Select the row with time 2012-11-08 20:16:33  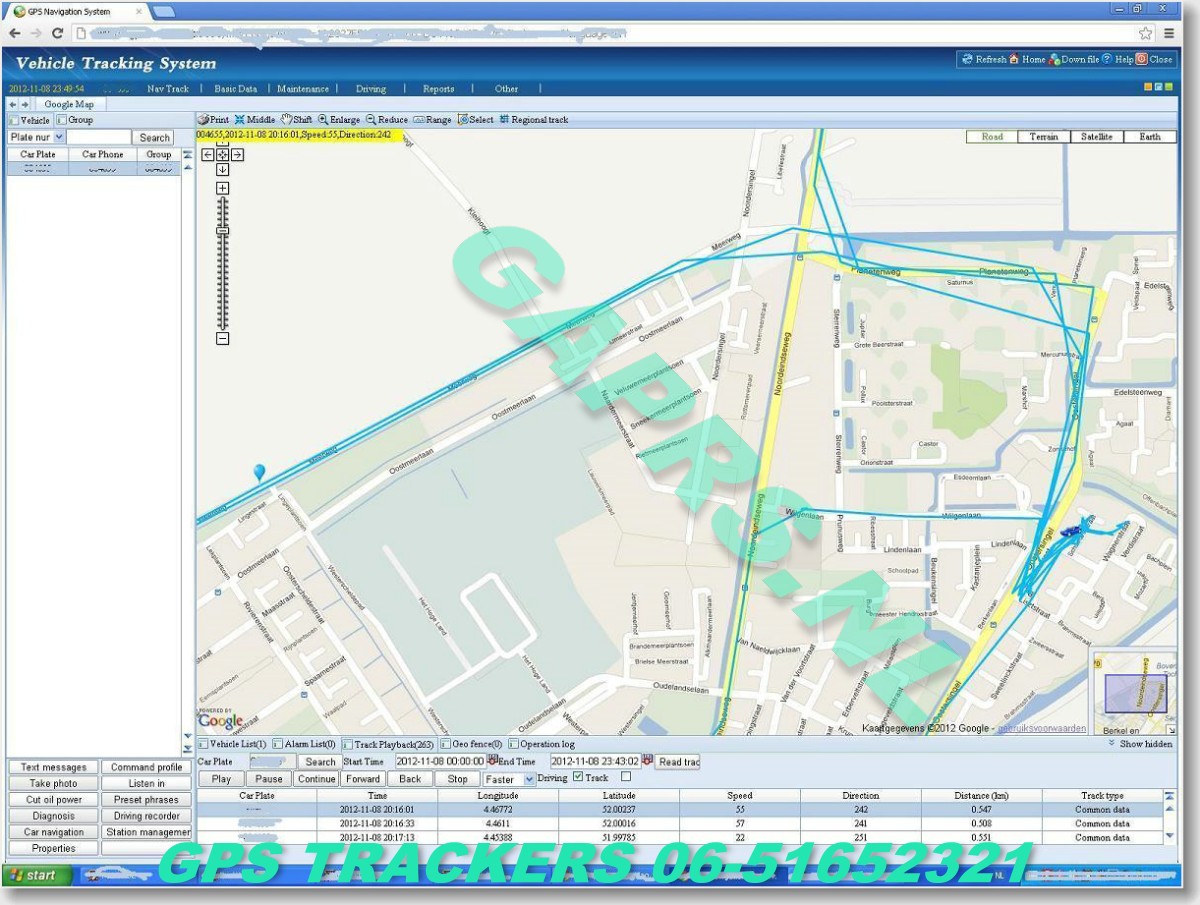coord(679,824)
